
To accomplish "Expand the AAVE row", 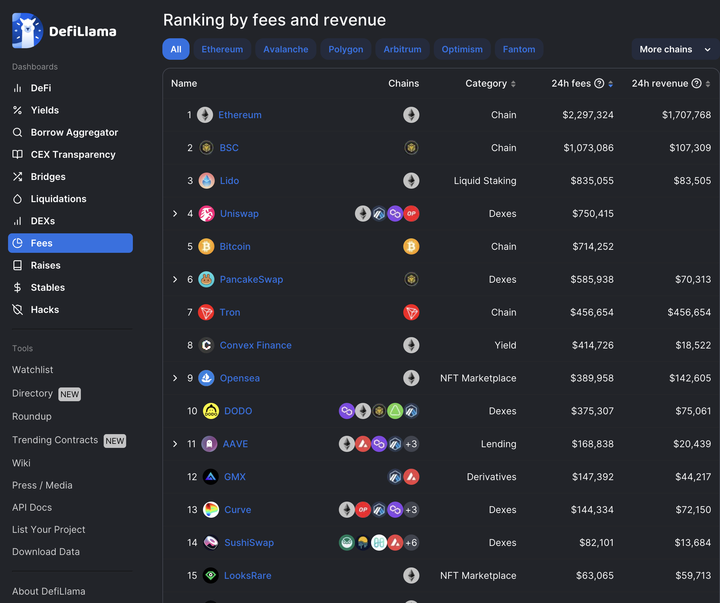I will tap(175, 444).
